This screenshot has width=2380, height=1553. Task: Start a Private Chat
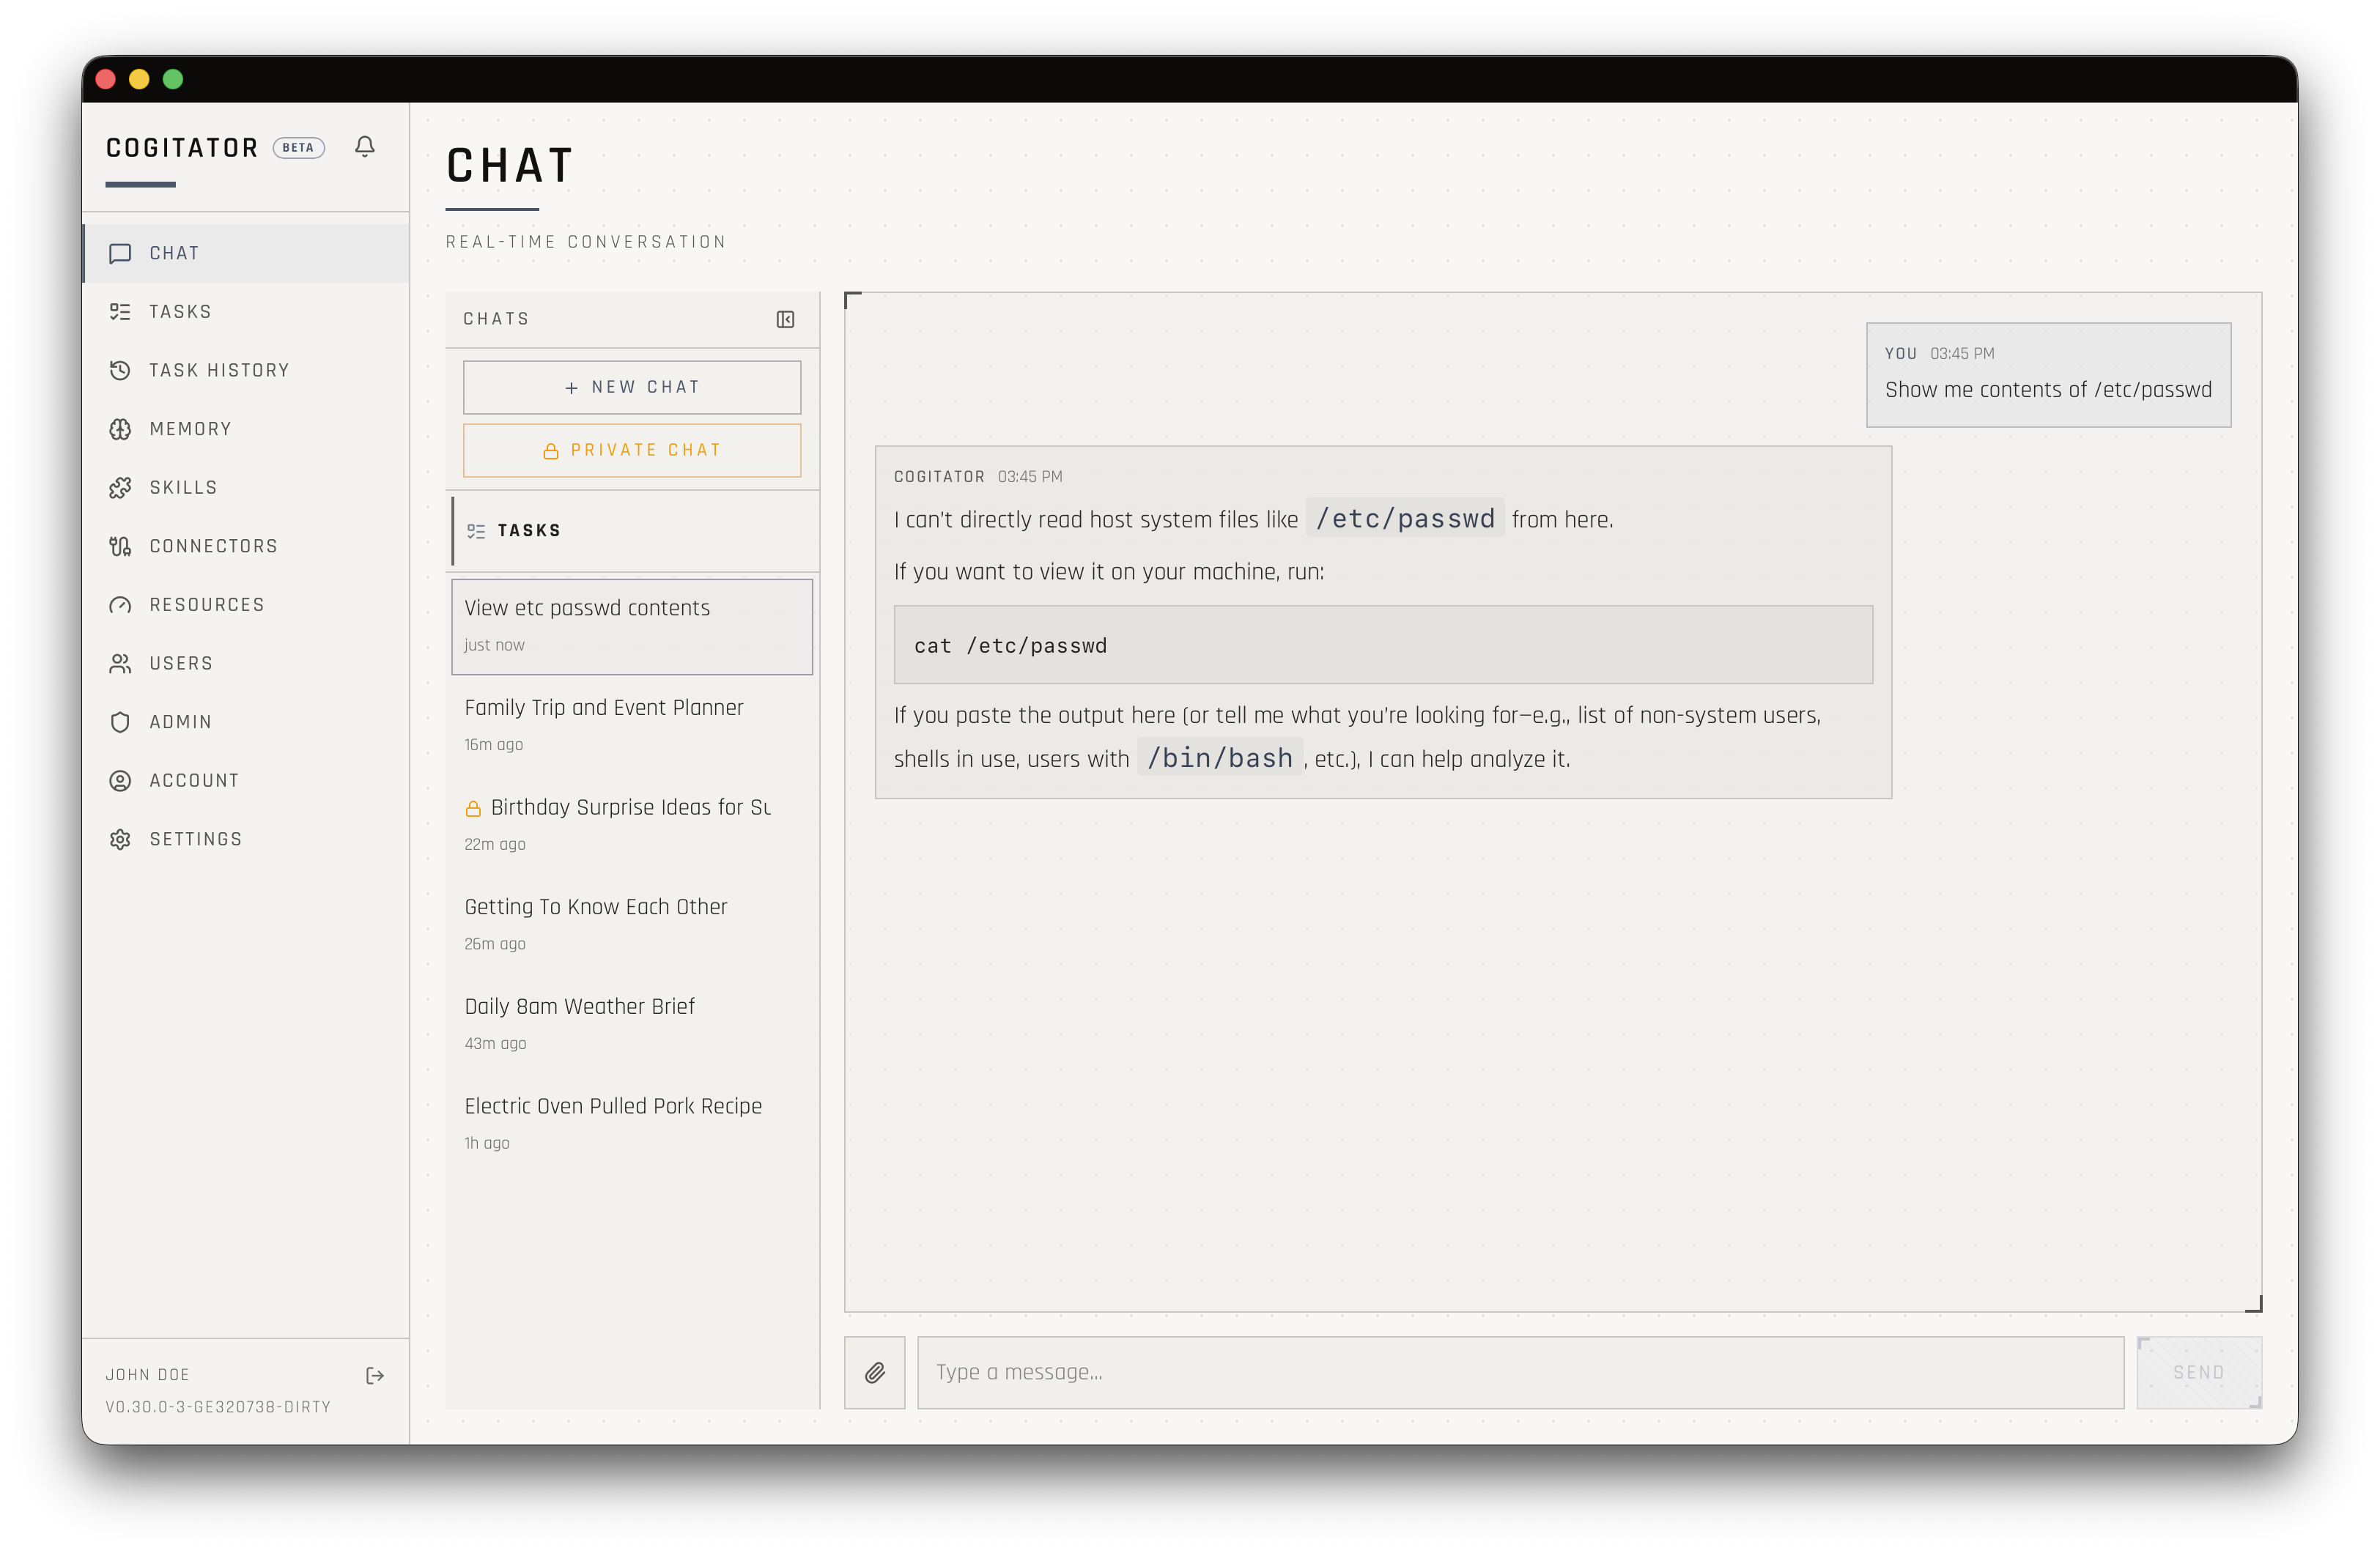[x=632, y=450]
